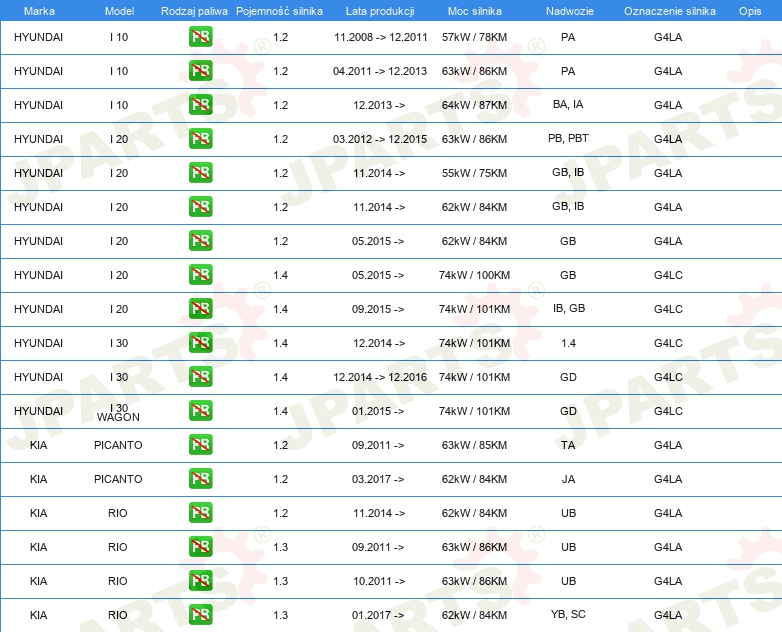The width and height of the screenshot is (782, 632).
Task: Click petrol icon in Rio 1.2 row
Action: (x=200, y=512)
